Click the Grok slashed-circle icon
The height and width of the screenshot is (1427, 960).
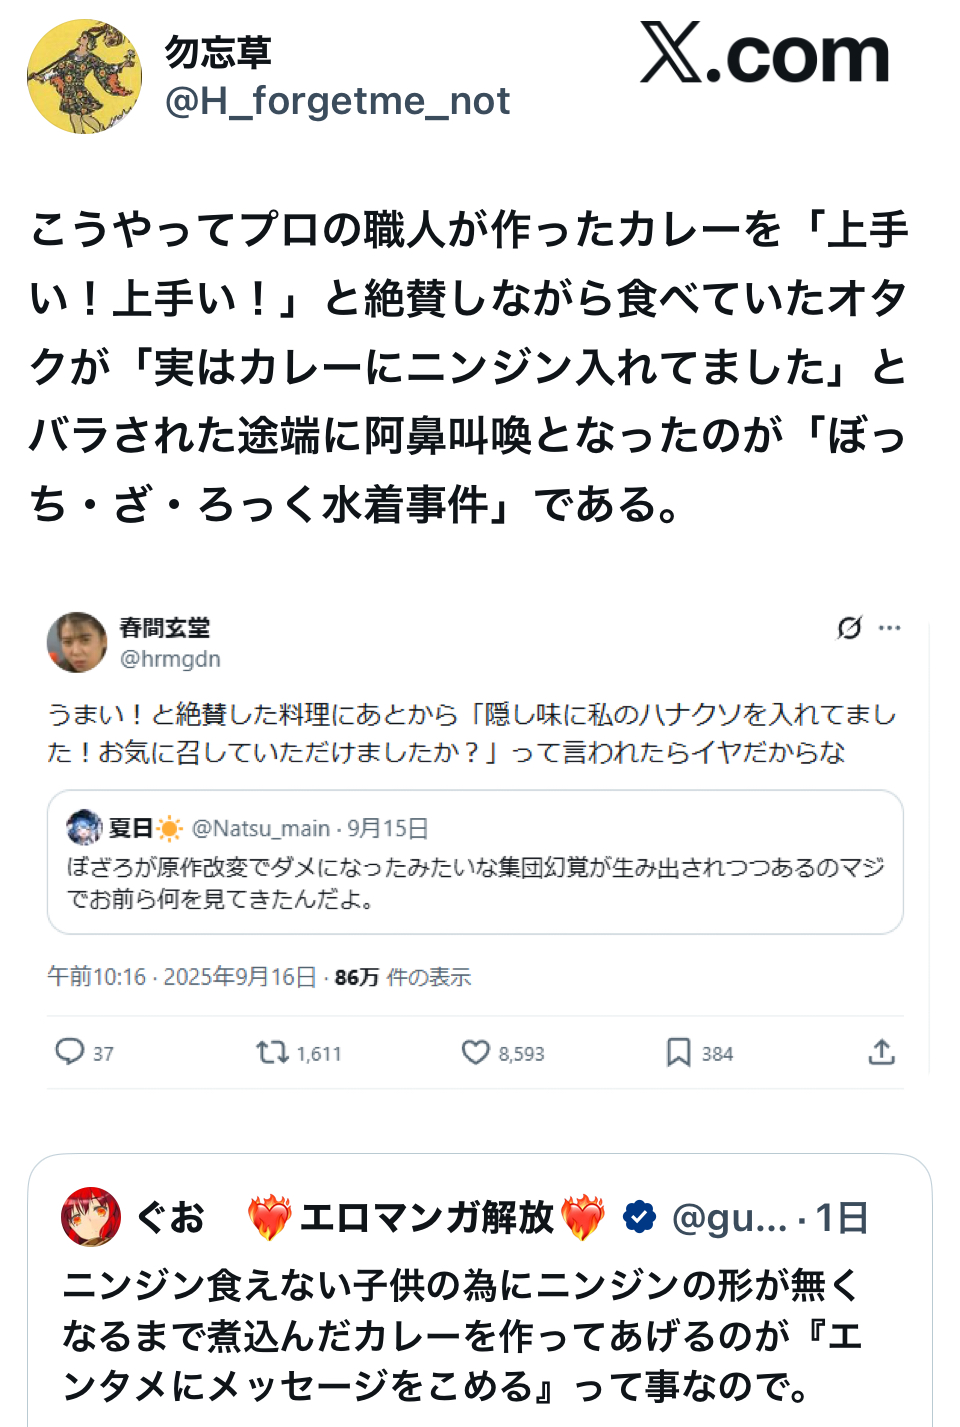(x=849, y=628)
